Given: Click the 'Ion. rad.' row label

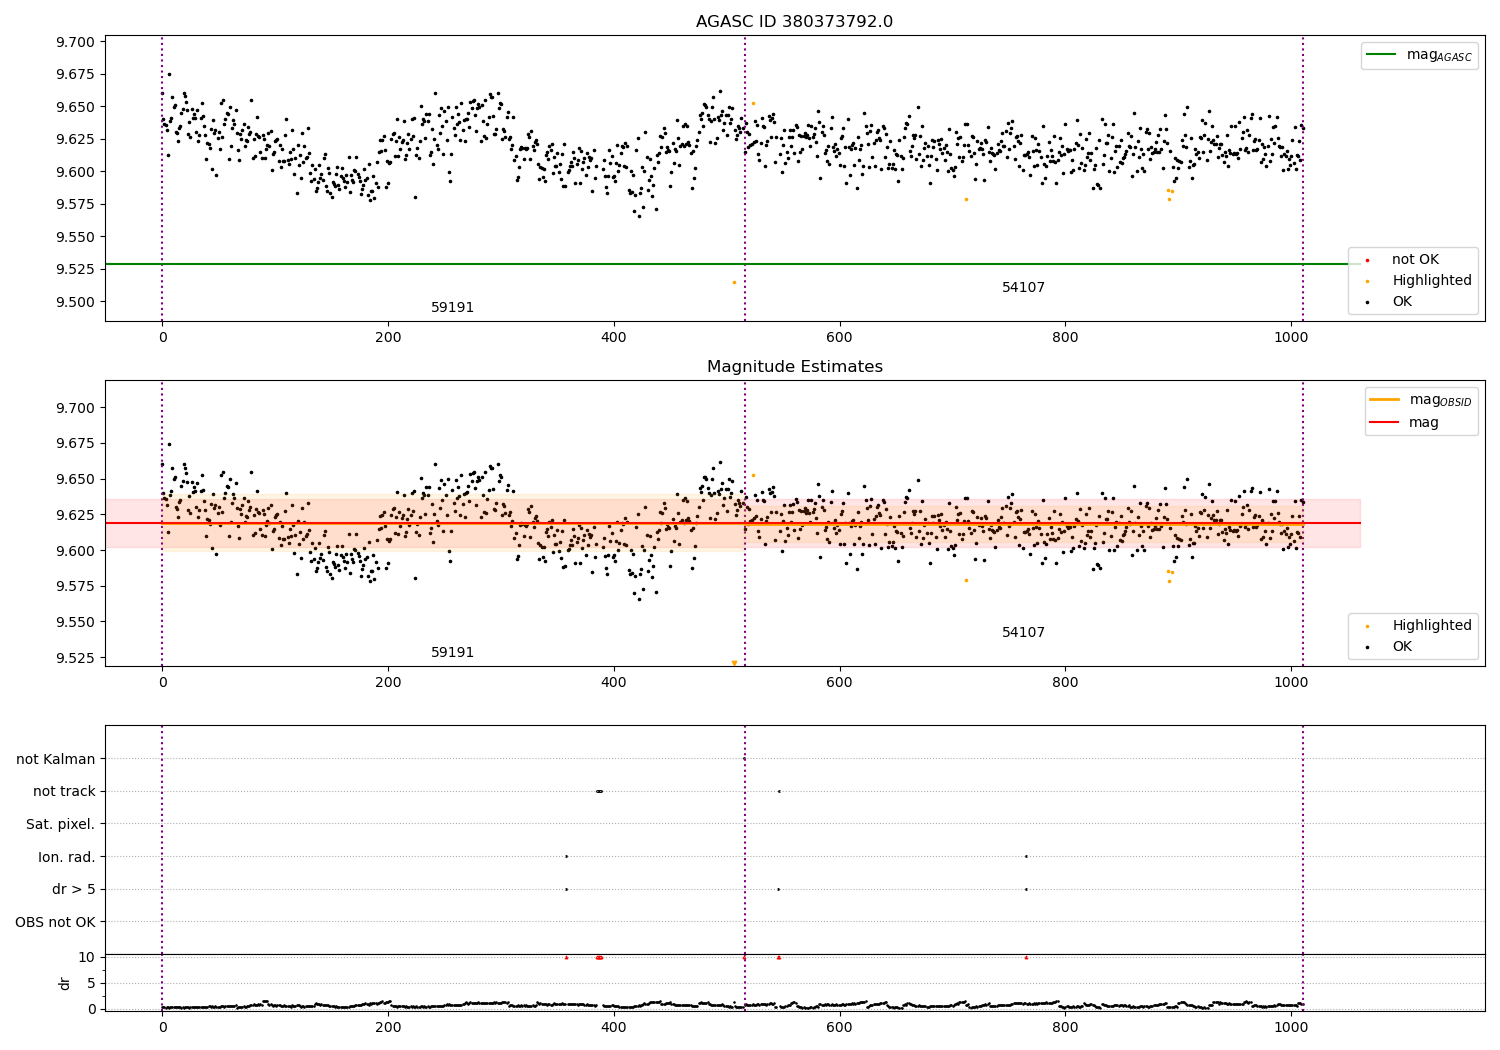Looking at the screenshot, I should point(67,857).
